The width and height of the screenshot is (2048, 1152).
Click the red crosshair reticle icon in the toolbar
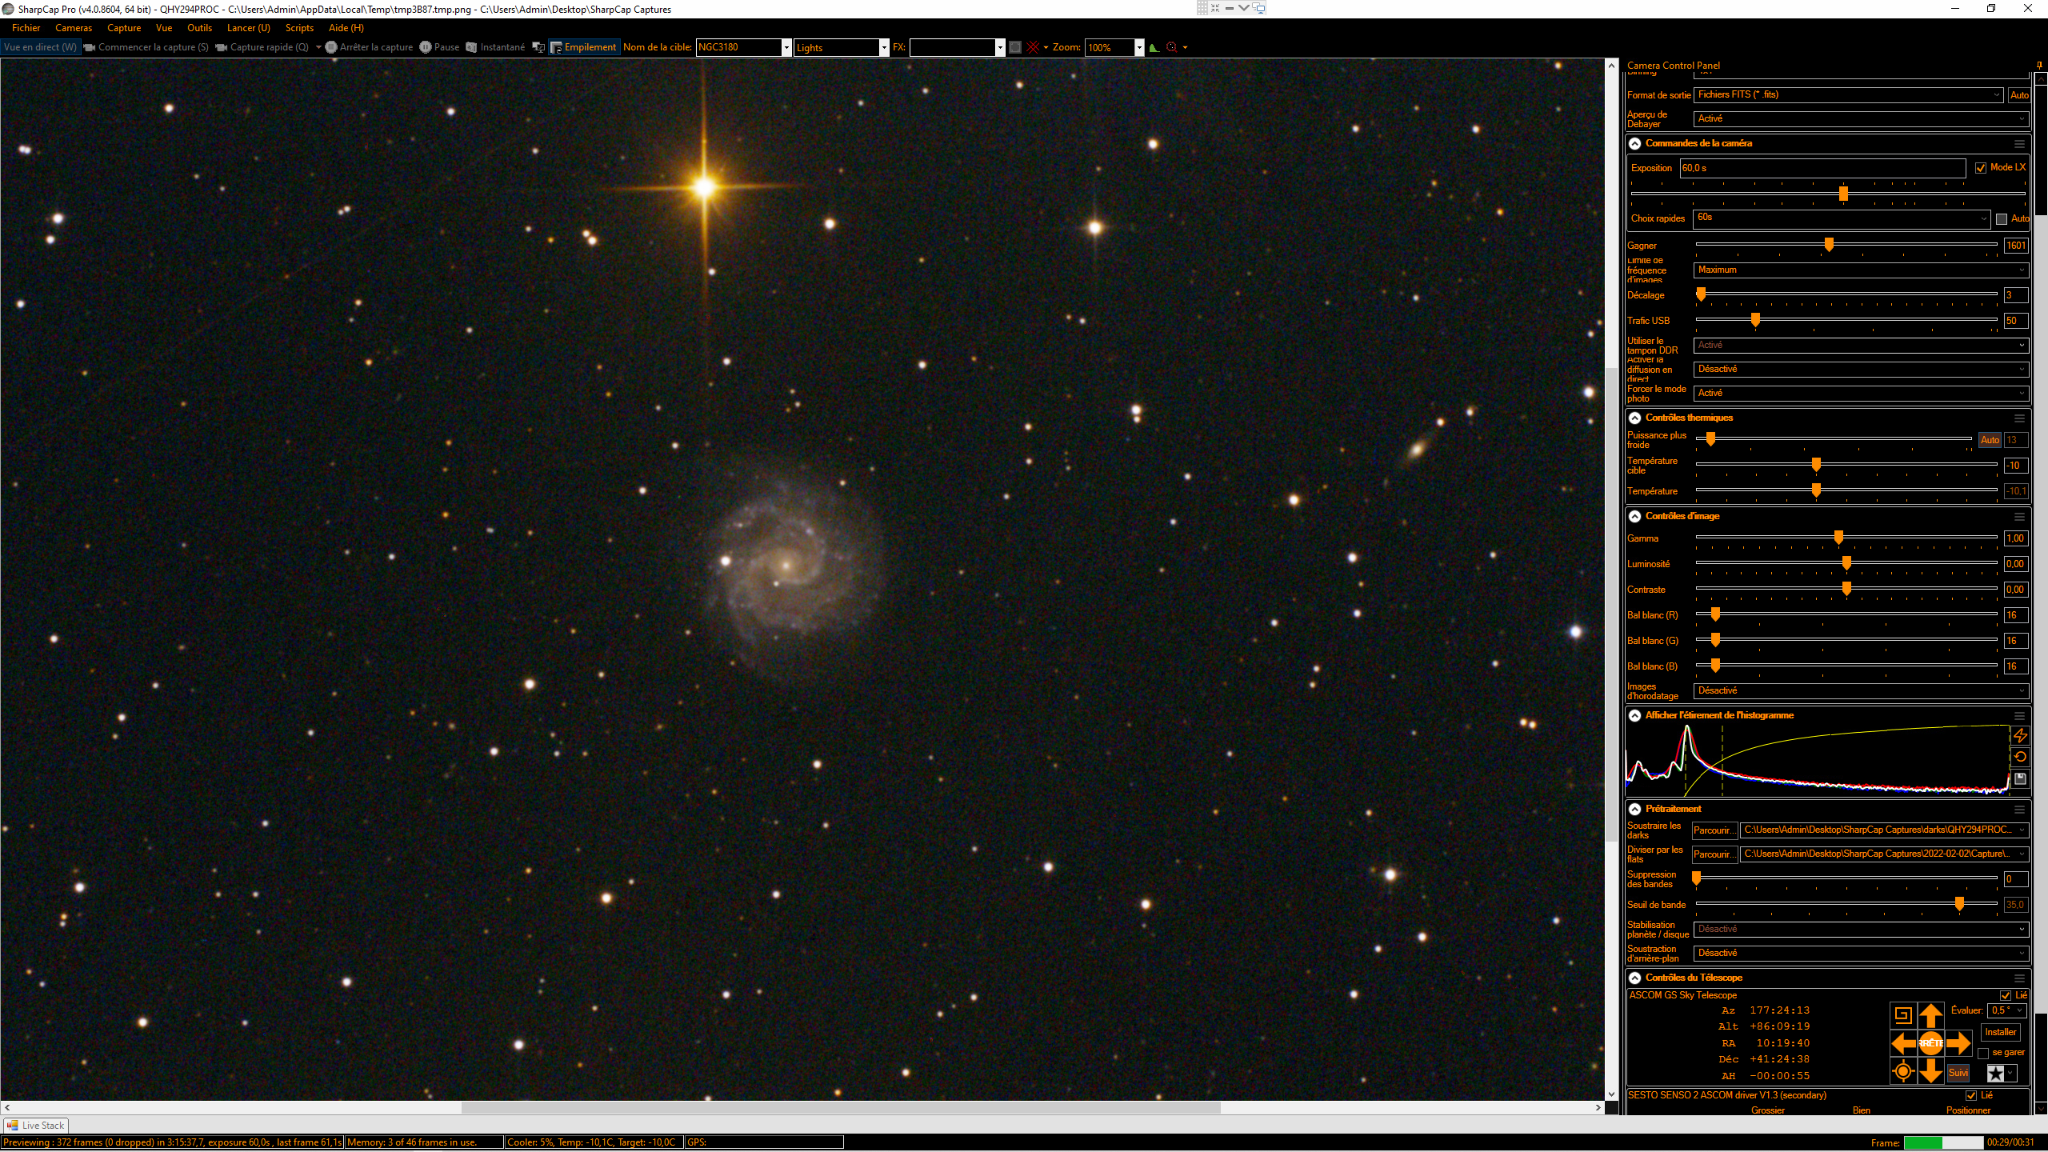[1033, 47]
